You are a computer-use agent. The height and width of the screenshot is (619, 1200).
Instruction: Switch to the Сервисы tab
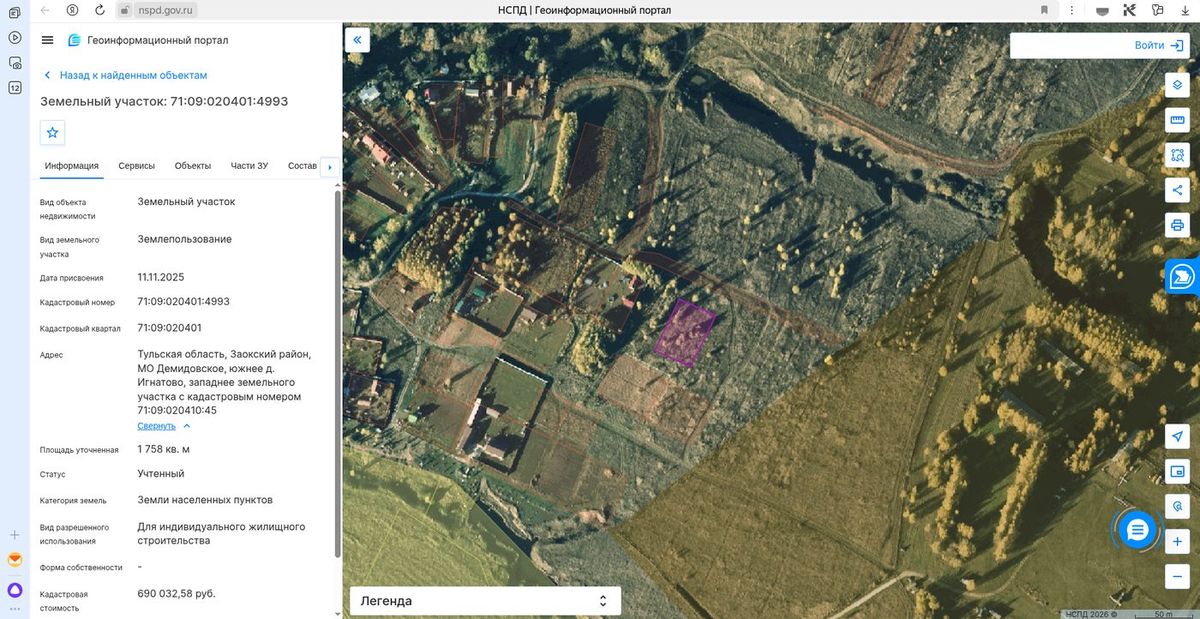(136, 166)
